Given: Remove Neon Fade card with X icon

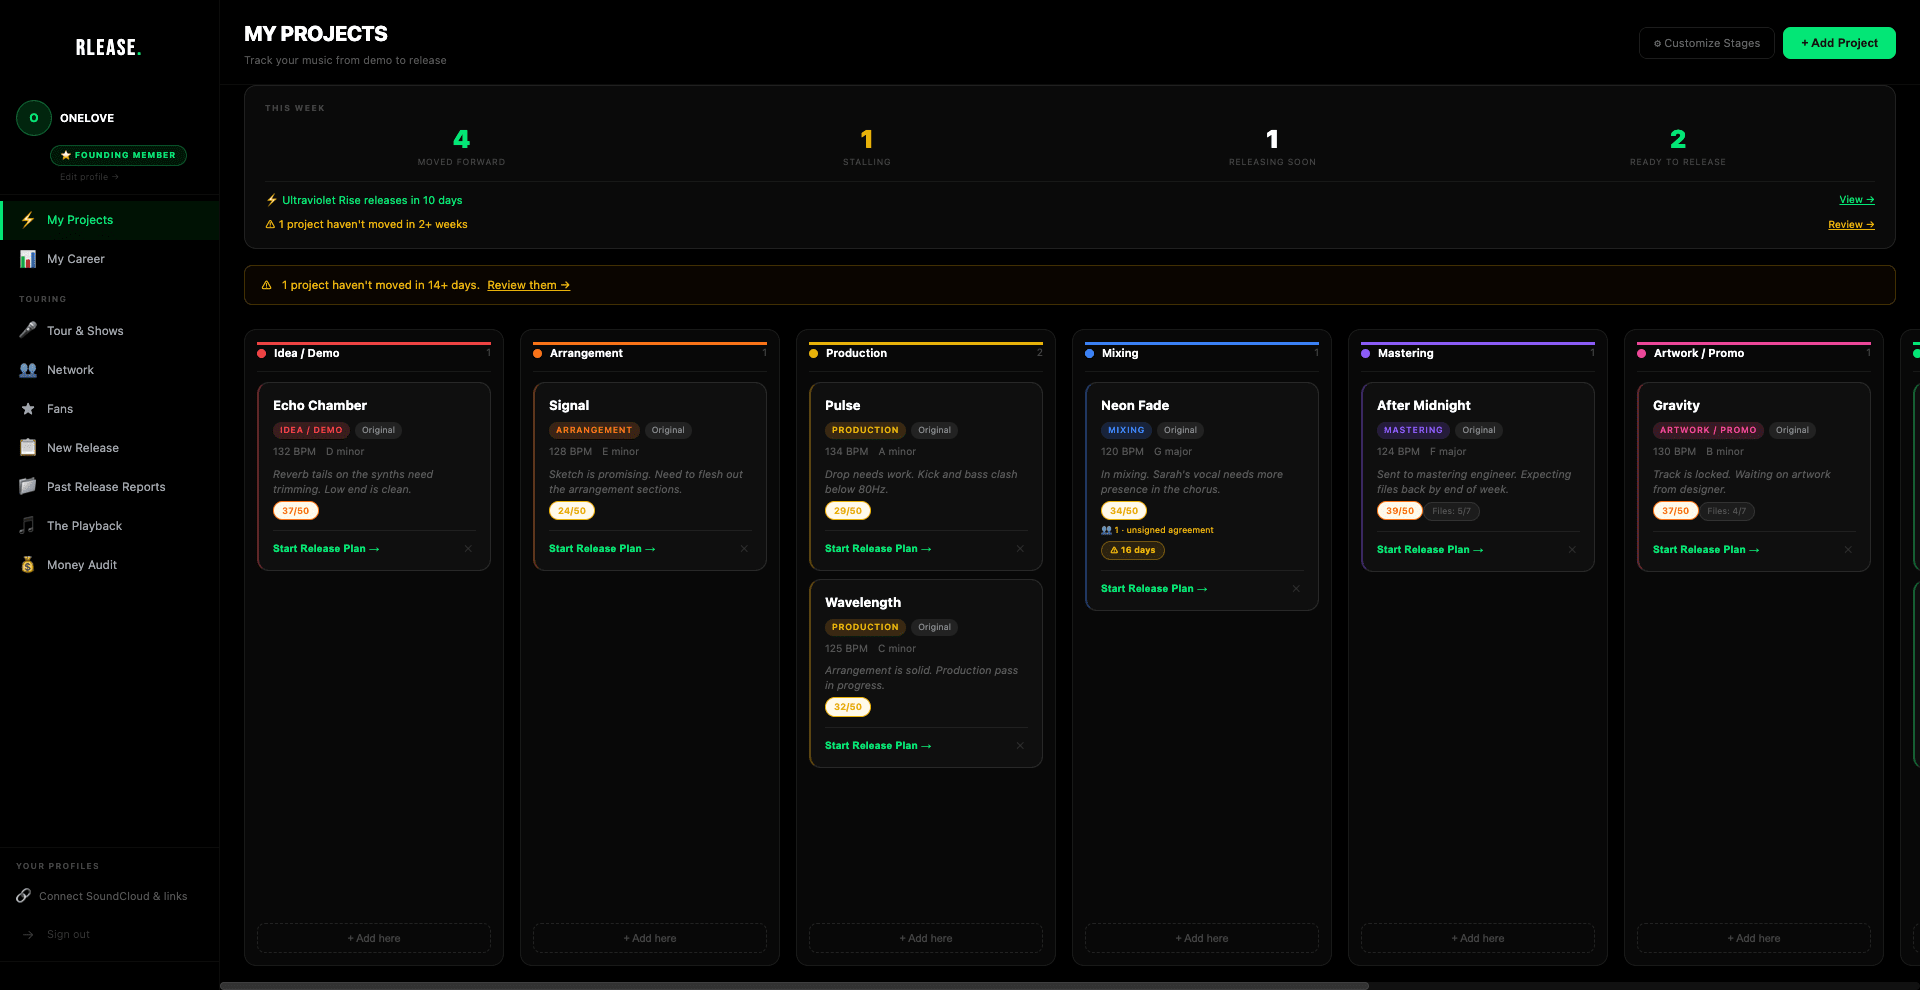Looking at the screenshot, I should pyautogui.click(x=1296, y=589).
